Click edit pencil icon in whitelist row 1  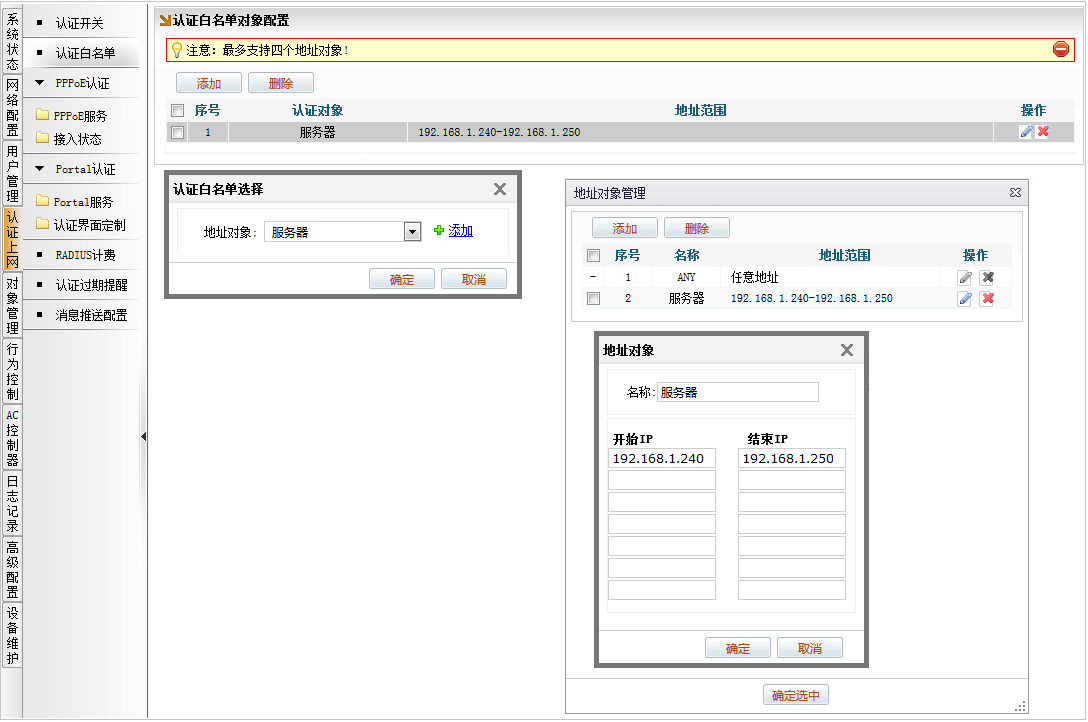[x=1026, y=132]
